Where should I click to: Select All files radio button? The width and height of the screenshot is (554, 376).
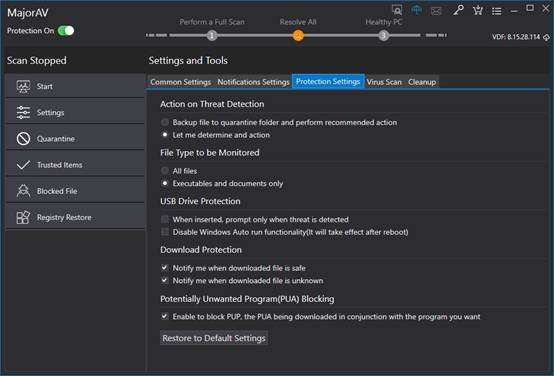(165, 171)
